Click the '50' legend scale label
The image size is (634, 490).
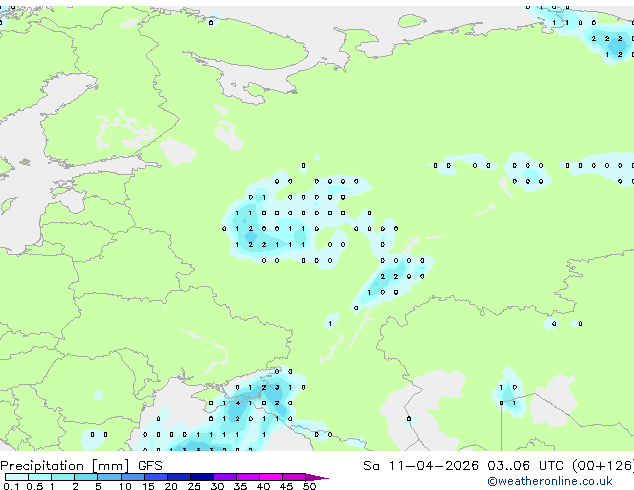pyautogui.click(x=309, y=486)
